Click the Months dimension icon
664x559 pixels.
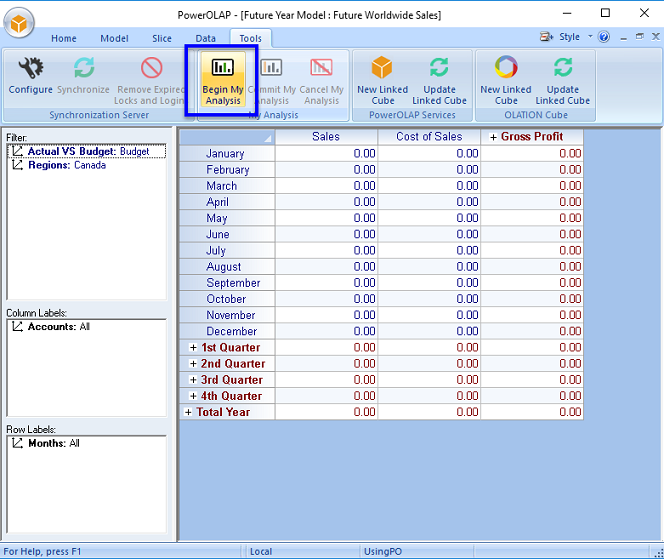(17, 443)
